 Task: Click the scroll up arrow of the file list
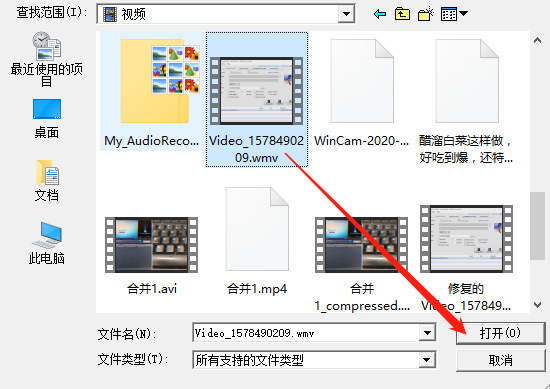pos(537,40)
